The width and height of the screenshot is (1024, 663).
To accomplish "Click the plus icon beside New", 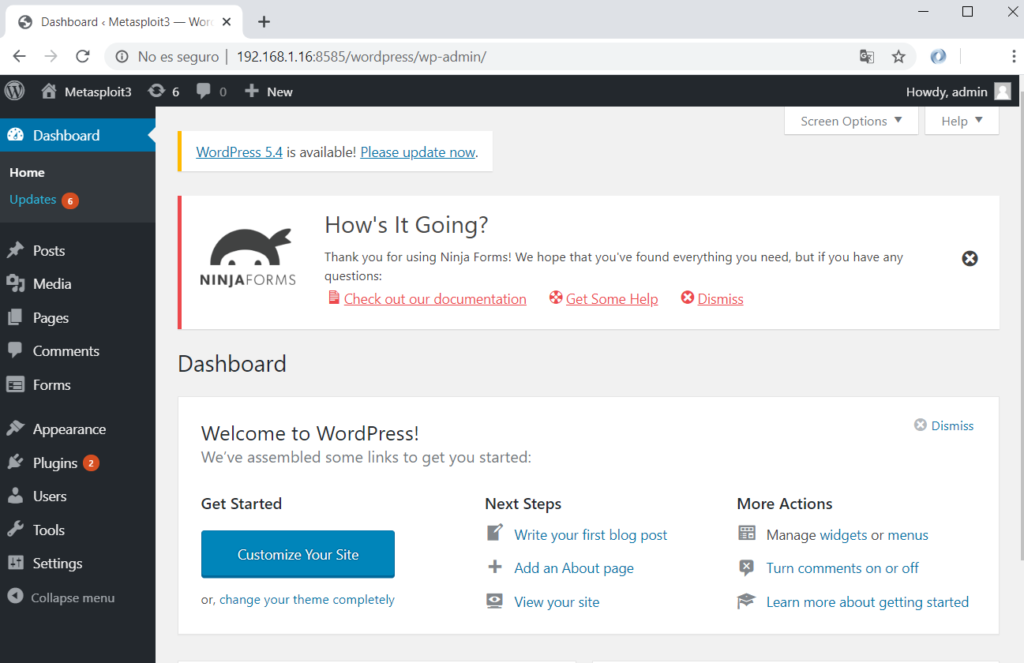I will click(x=251, y=91).
